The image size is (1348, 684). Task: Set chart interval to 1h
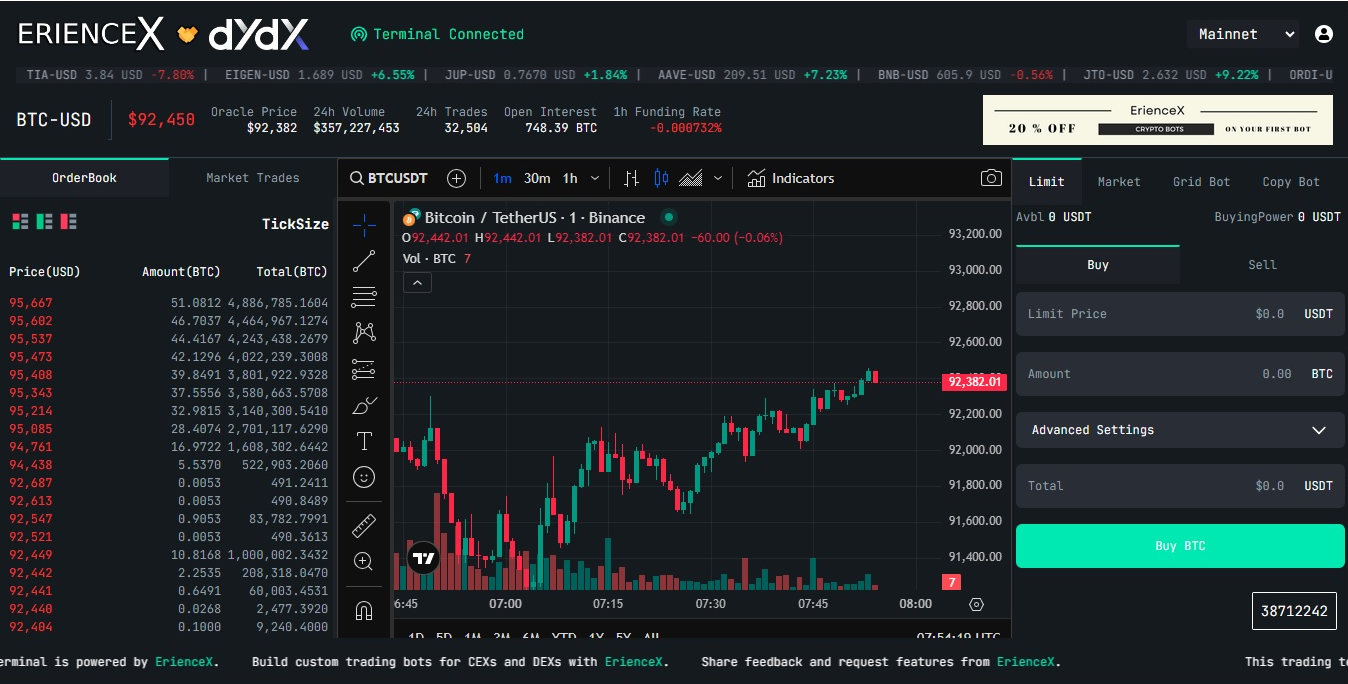570,178
